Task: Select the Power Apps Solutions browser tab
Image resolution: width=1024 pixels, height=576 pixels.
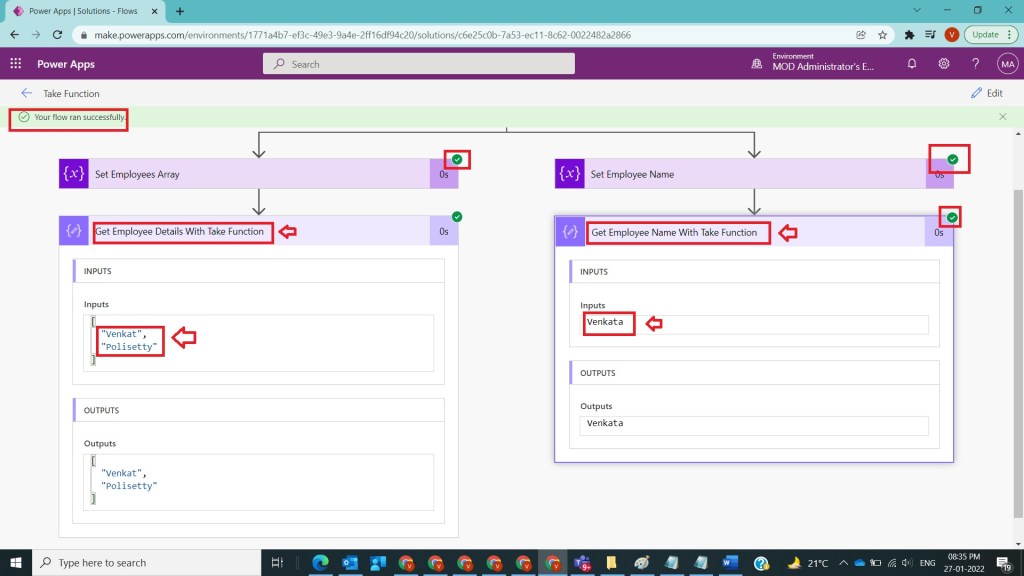Action: [x=85, y=11]
